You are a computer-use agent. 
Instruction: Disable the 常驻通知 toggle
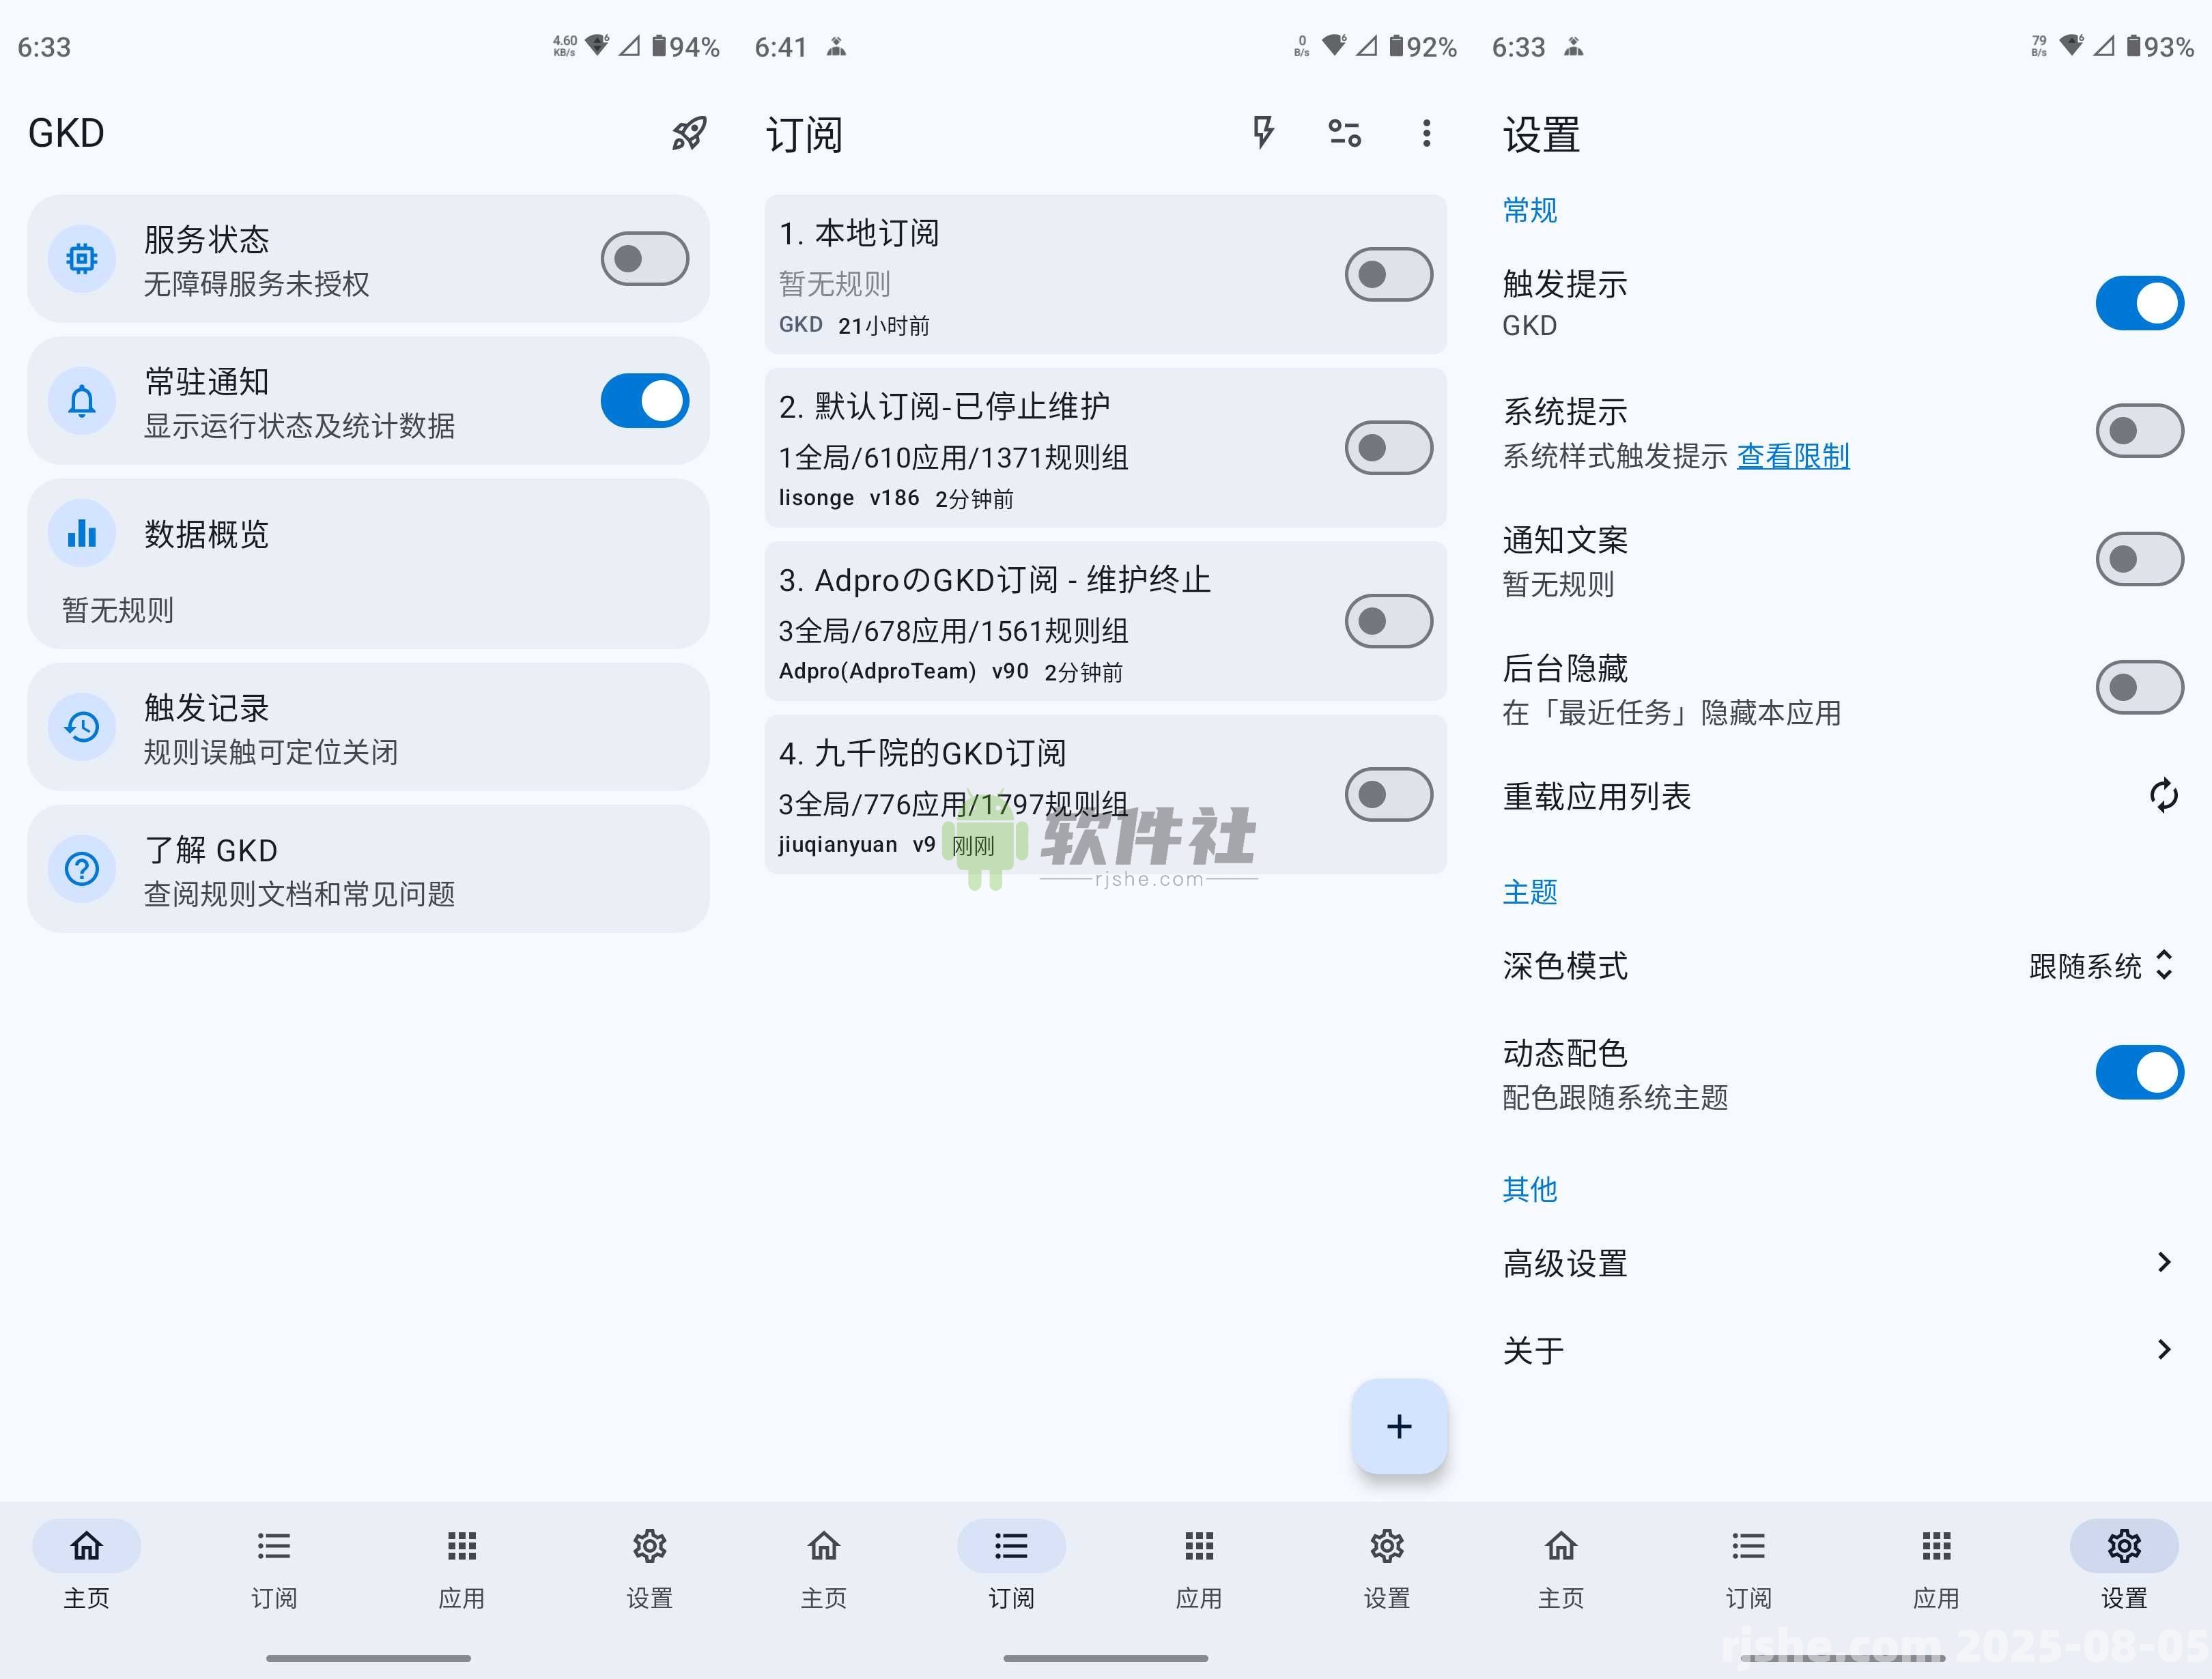pyautogui.click(x=644, y=401)
